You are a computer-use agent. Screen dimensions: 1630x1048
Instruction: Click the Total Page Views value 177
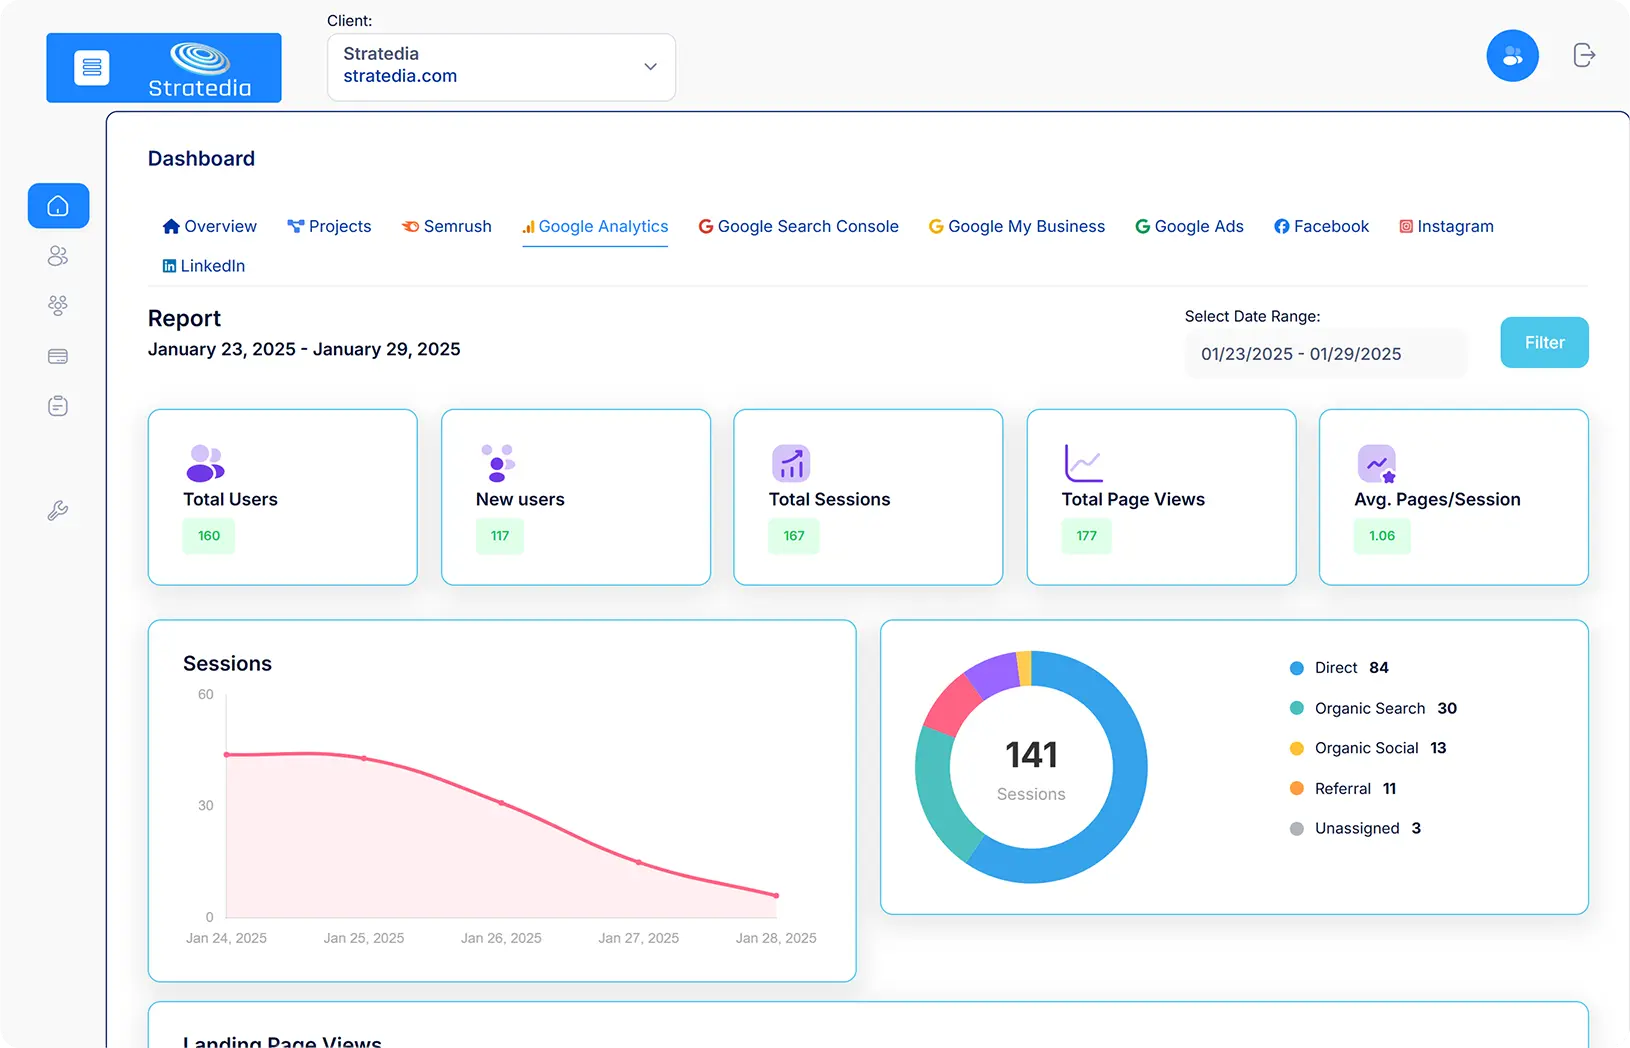1087,536
